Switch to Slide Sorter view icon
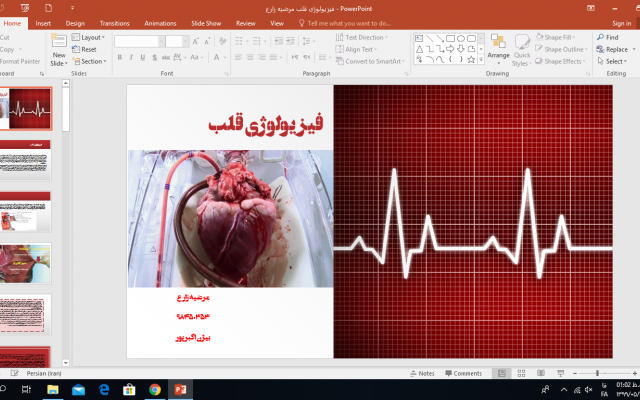Image resolution: width=640 pixels, height=400 pixels. tap(521, 373)
